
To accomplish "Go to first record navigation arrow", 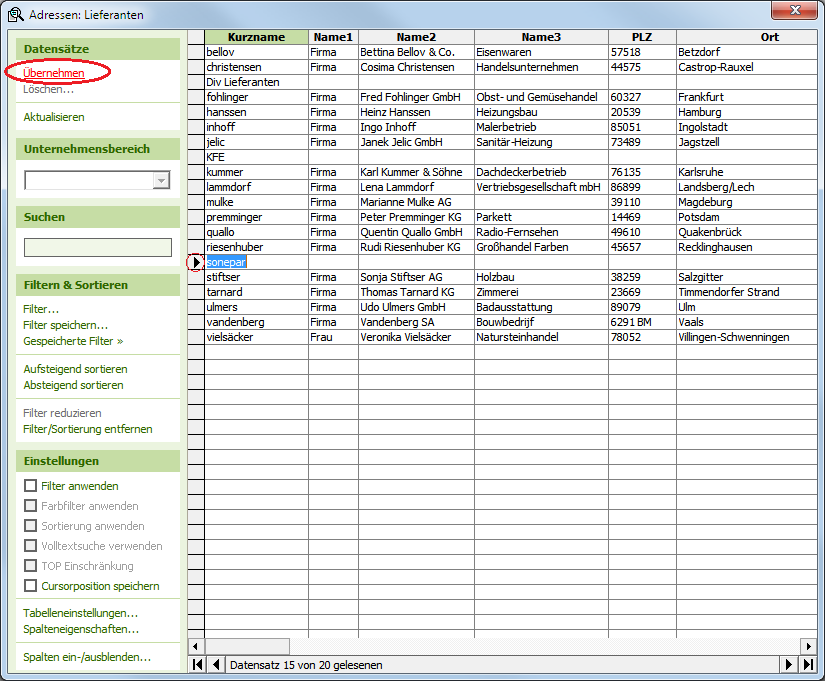I will click(197, 664).
